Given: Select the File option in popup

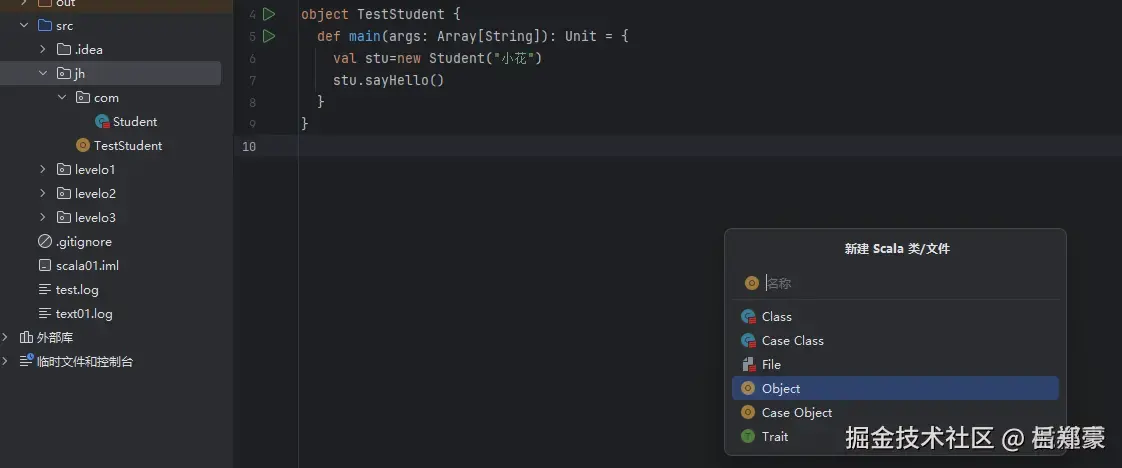Looking at the screenshot, I should coord(771,364).
